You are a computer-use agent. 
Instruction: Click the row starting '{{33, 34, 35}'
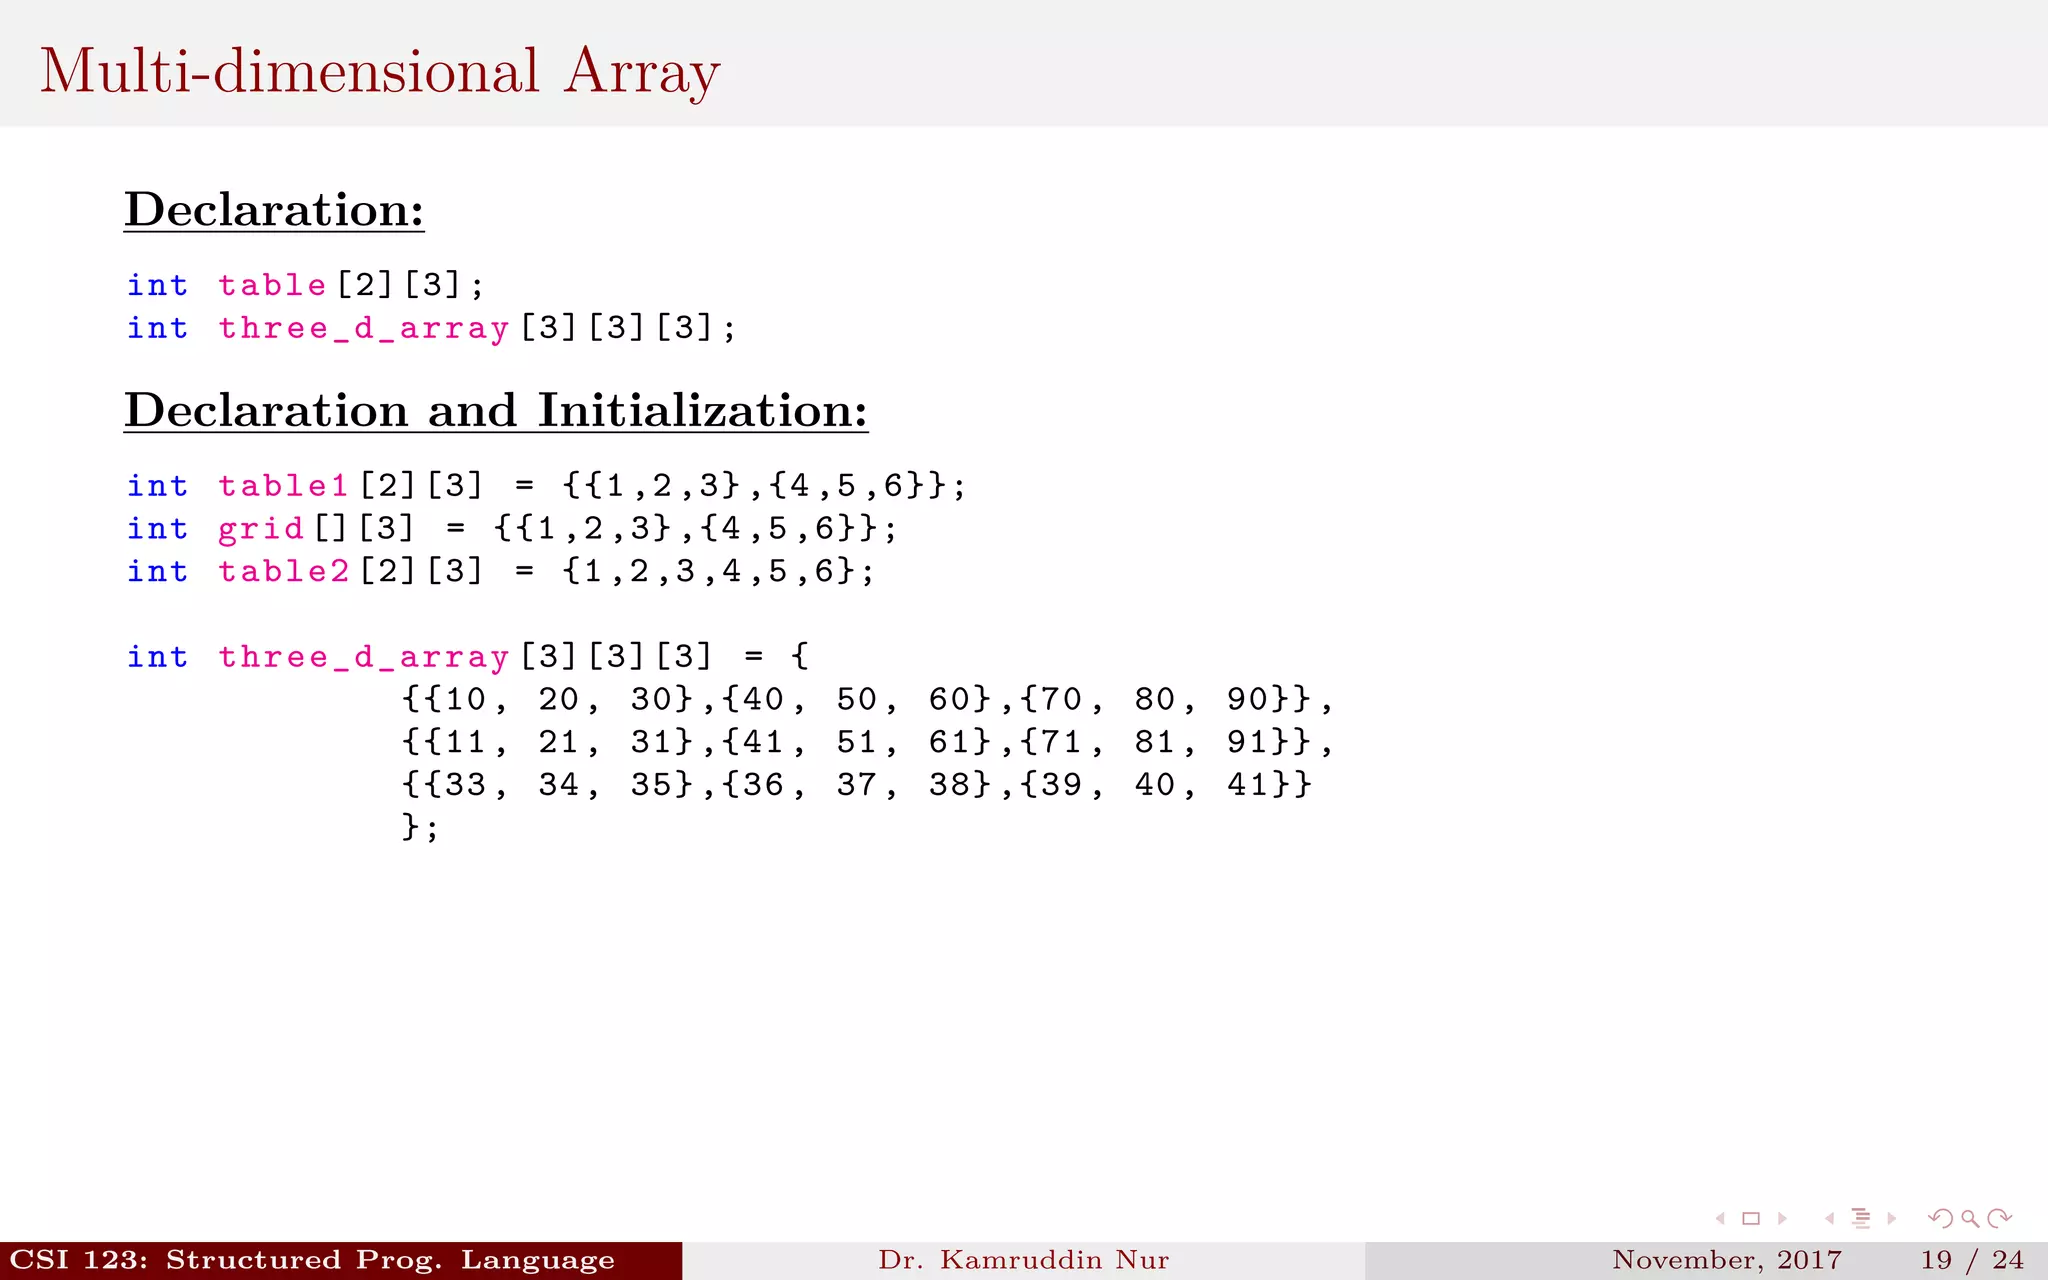(x=856, y=785)
